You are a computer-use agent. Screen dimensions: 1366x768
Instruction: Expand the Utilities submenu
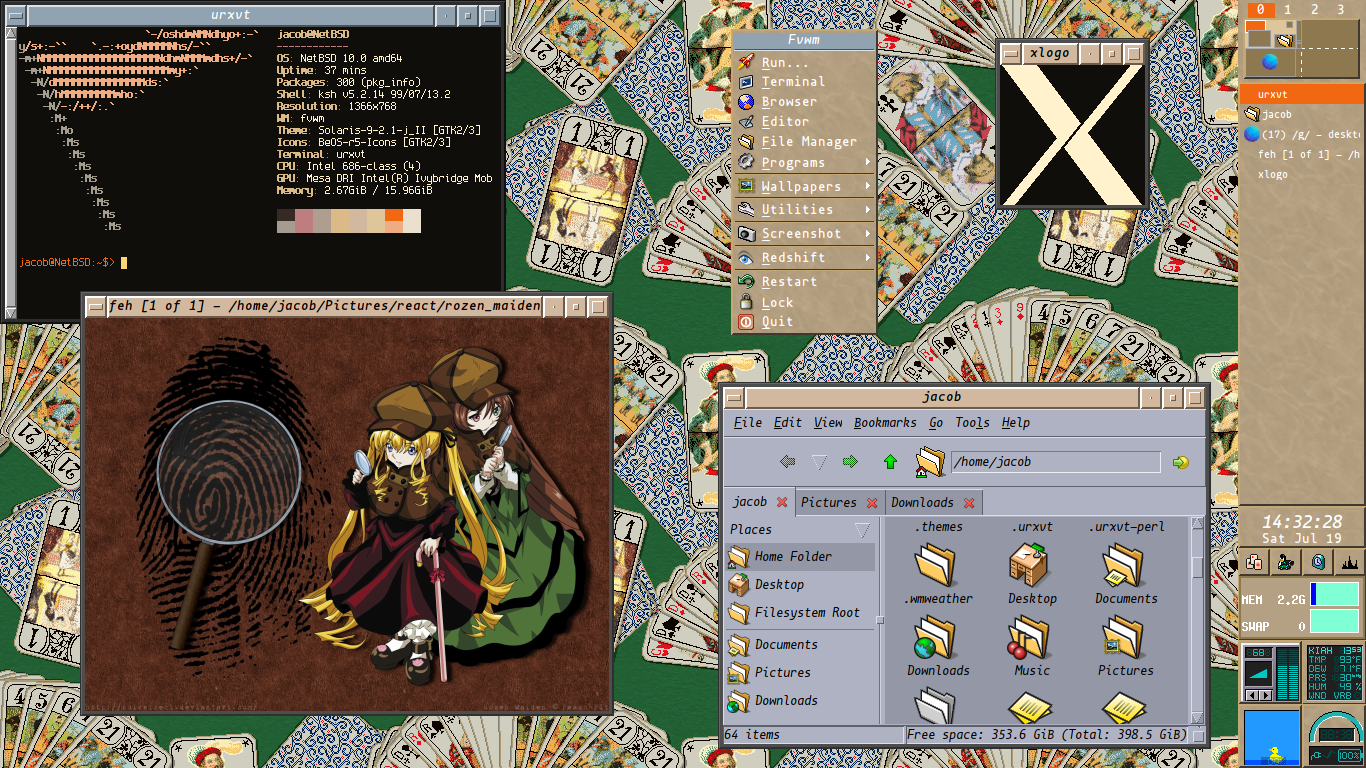tap(868, 210)
